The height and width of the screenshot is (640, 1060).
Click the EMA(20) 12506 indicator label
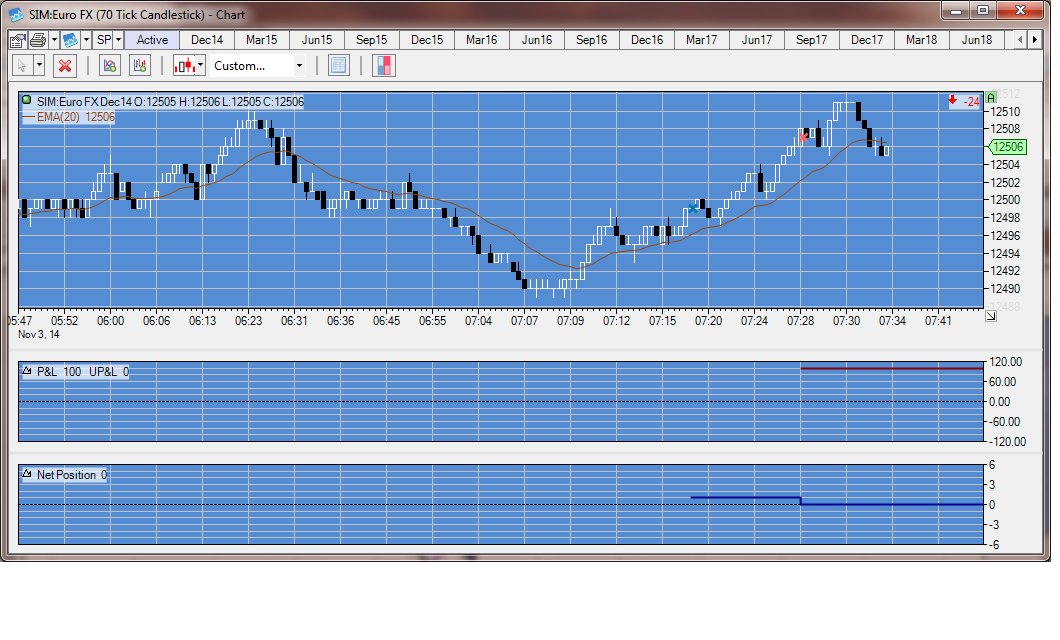point(68,117)
